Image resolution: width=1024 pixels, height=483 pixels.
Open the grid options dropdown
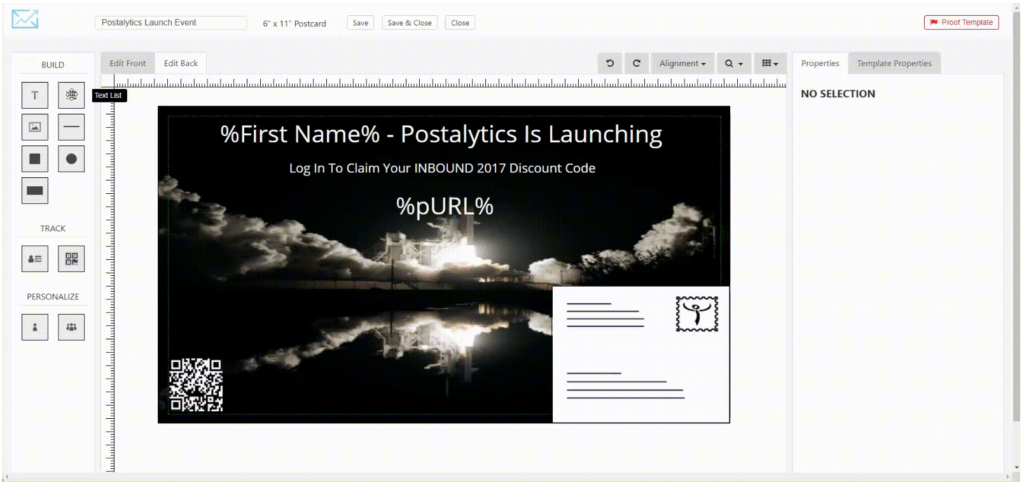tap(771, 63)
